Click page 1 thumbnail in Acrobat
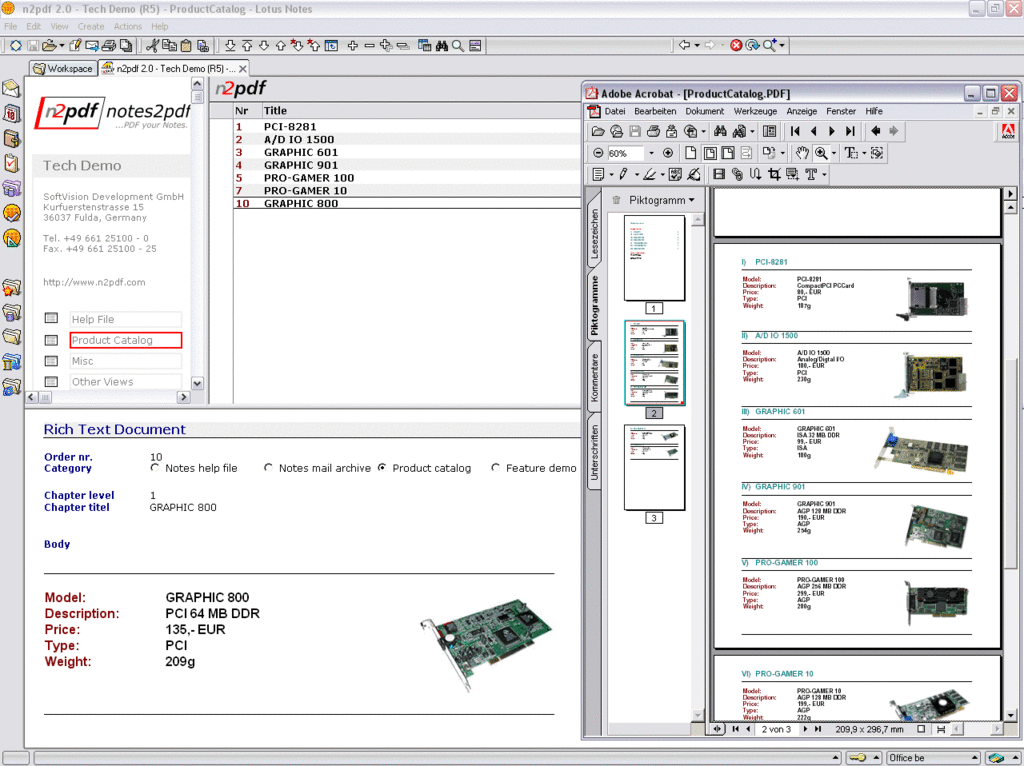This screenshot has width=1024, height=766. pyautogui.click(x=654, y=257)
